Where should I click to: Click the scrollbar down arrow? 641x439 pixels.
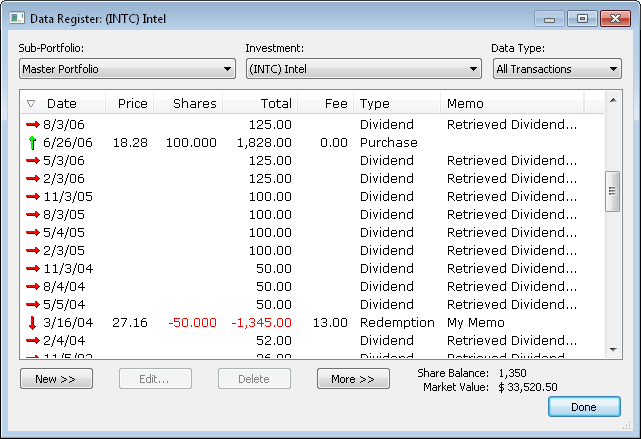(x=614, y=347)
